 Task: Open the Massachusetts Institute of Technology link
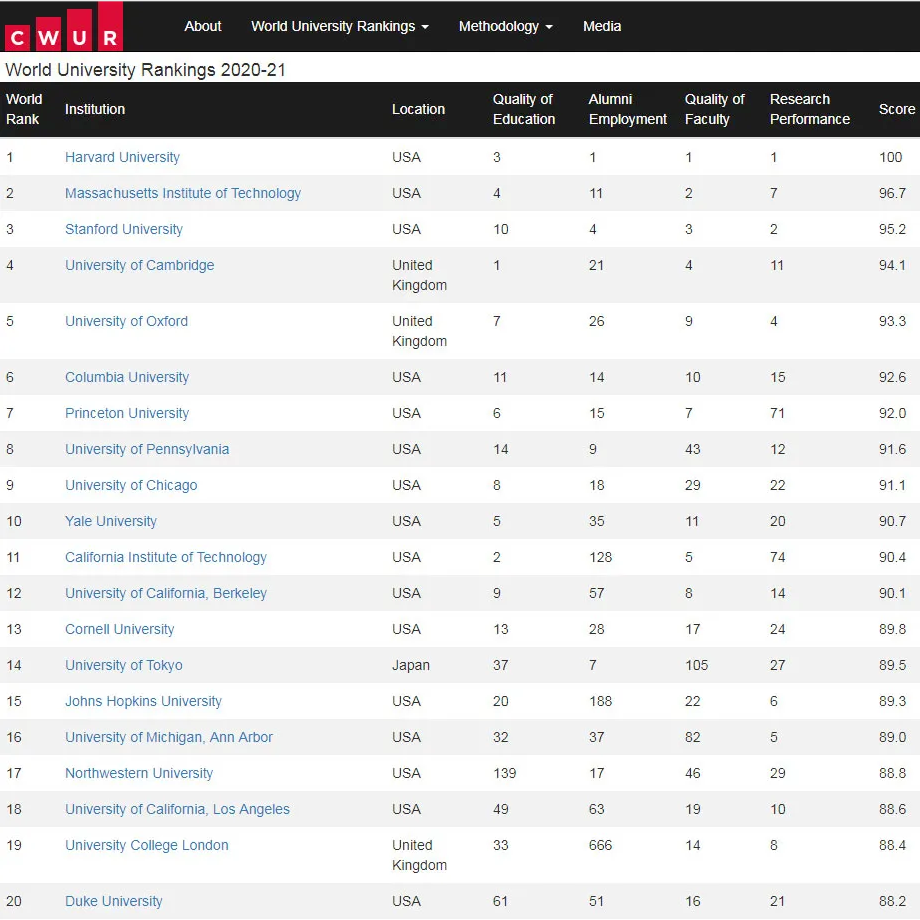[x=182, y=193]
